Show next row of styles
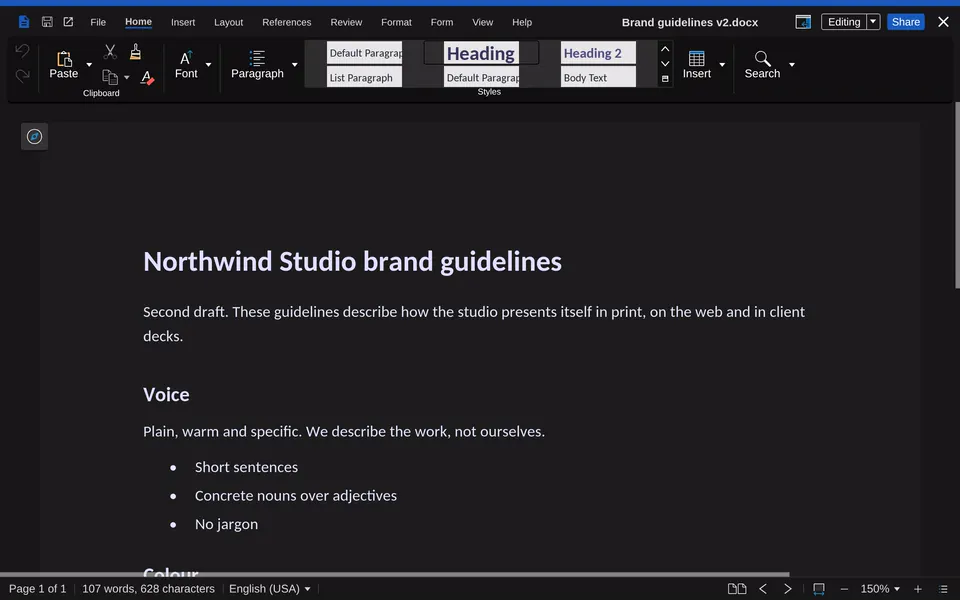The image size is (960, 600). point(666,64)
